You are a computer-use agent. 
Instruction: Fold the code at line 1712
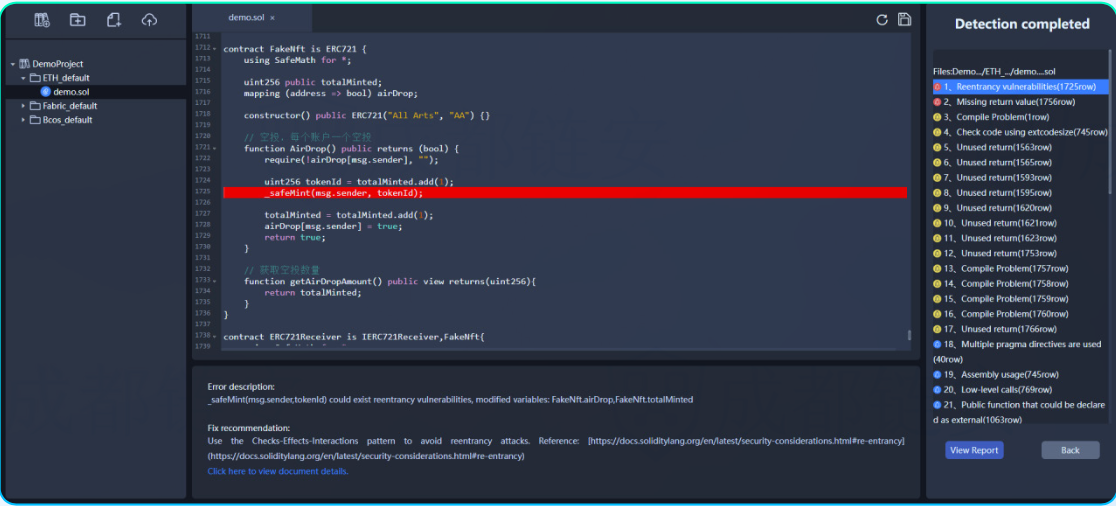coord(215,48)
